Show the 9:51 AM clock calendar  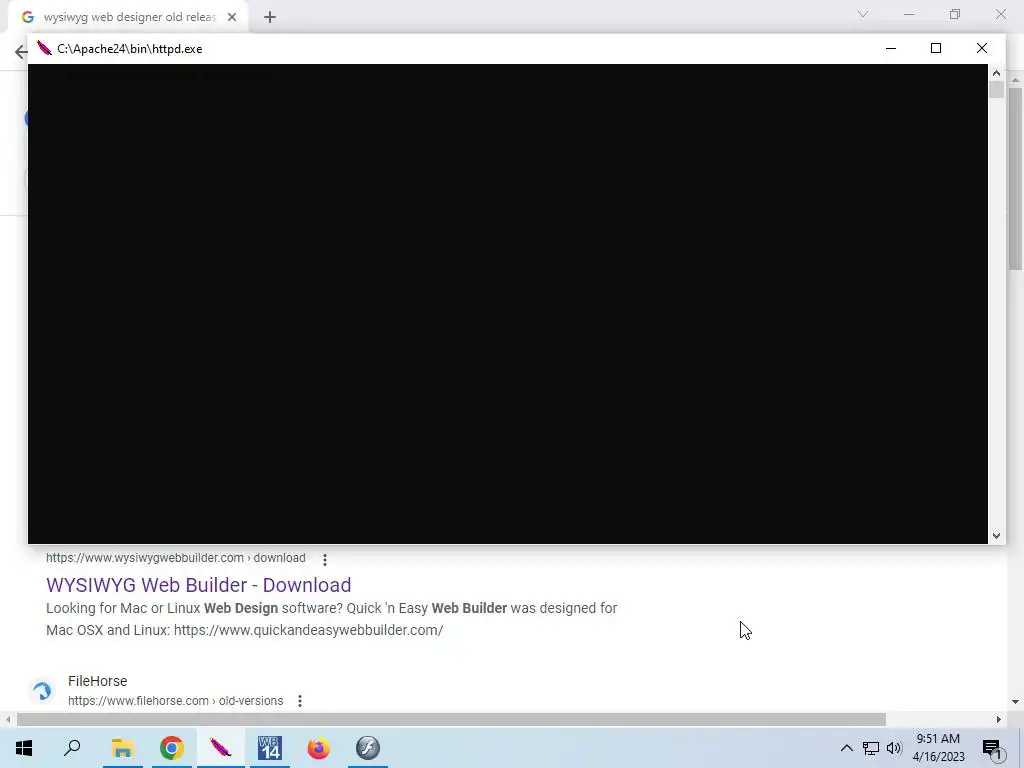tap(938, 748)
